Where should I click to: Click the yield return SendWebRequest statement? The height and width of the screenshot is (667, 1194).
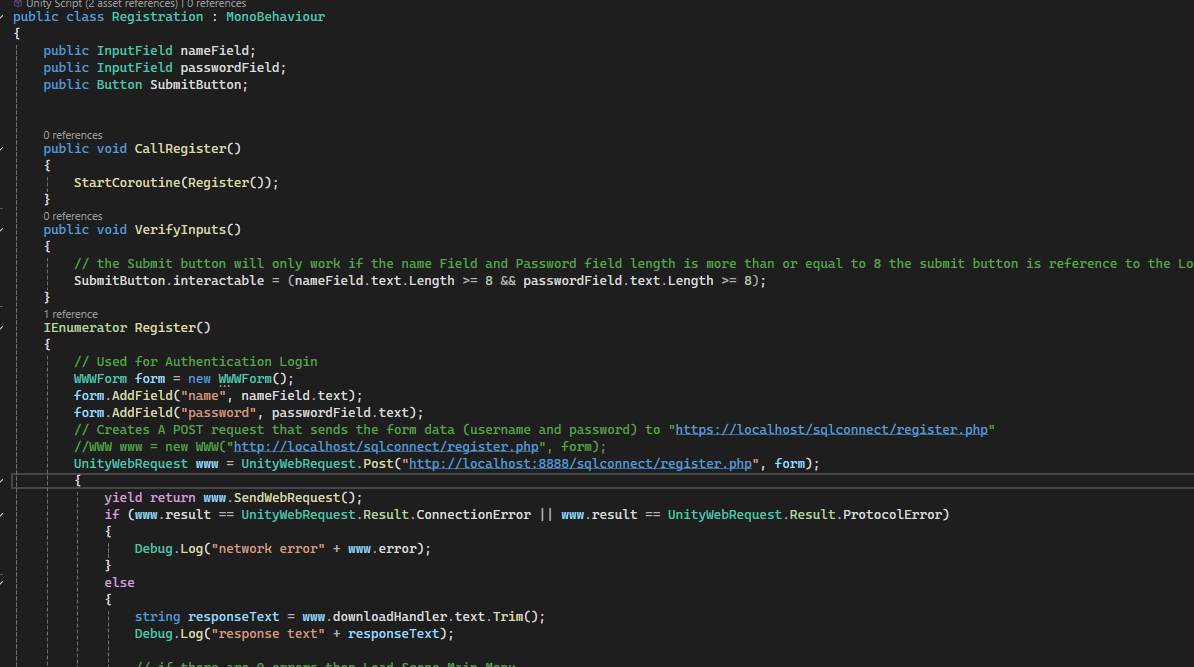[235, 497]
